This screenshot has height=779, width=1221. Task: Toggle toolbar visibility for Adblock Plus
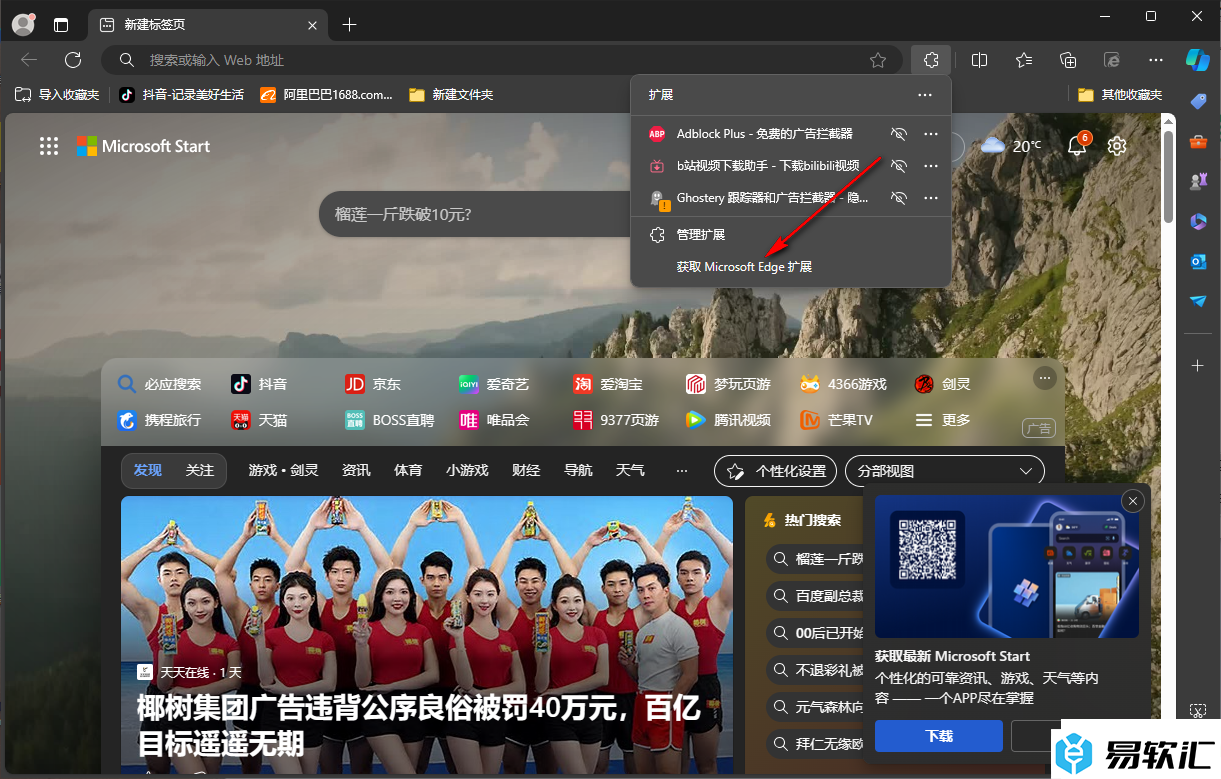coord(899,134)
